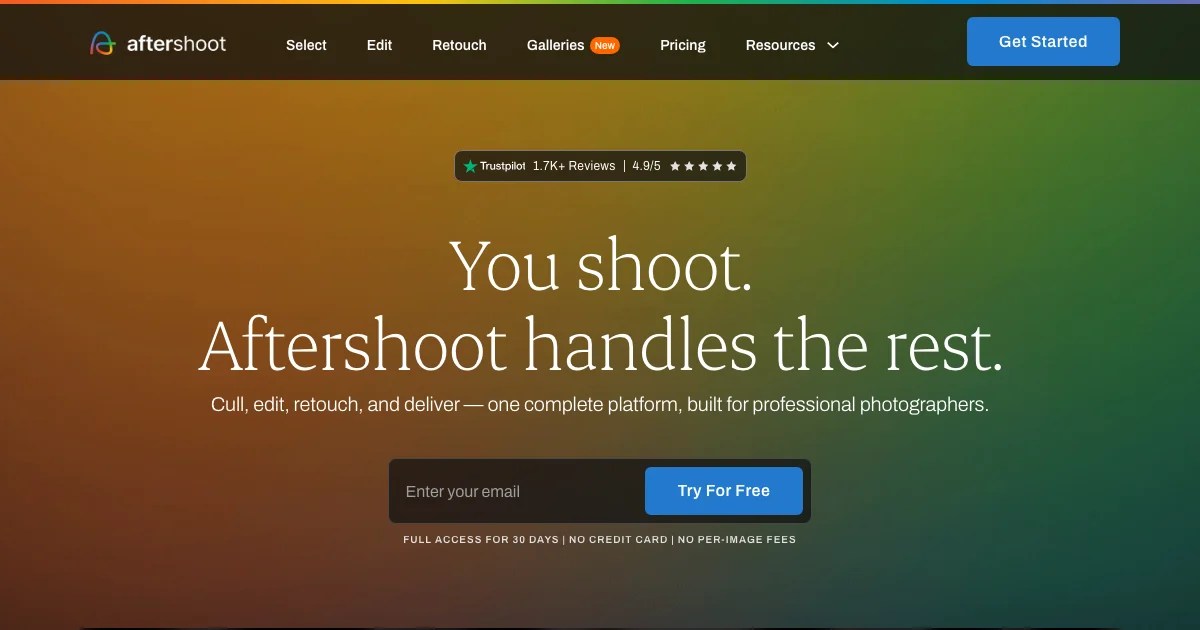Focus the Enter your email field

point(517,491)
